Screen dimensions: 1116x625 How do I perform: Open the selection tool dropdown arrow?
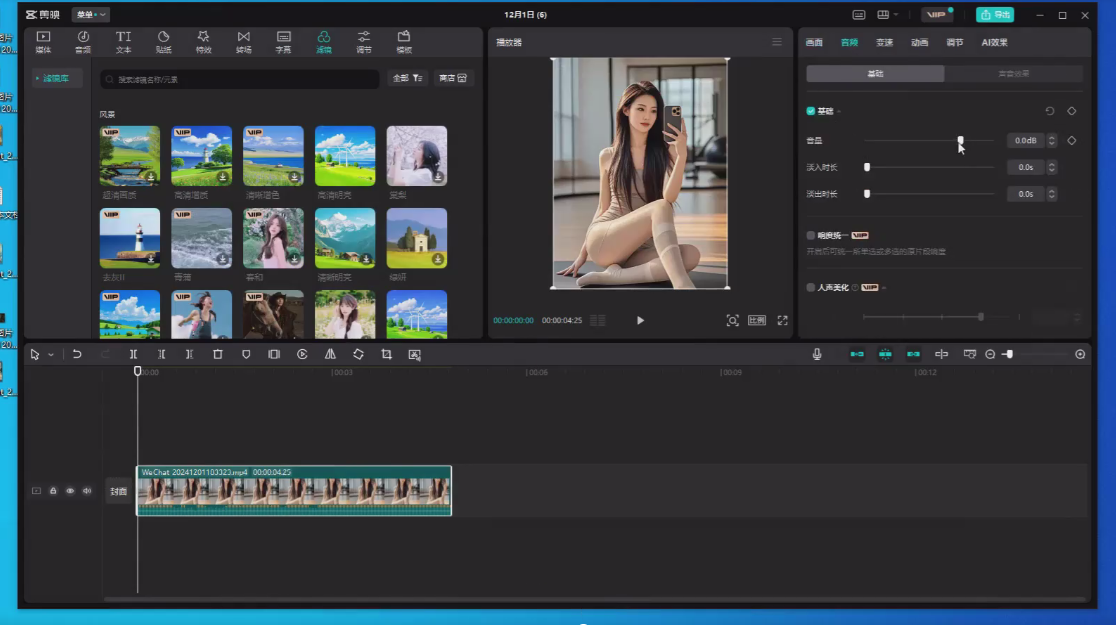point(51,355)
